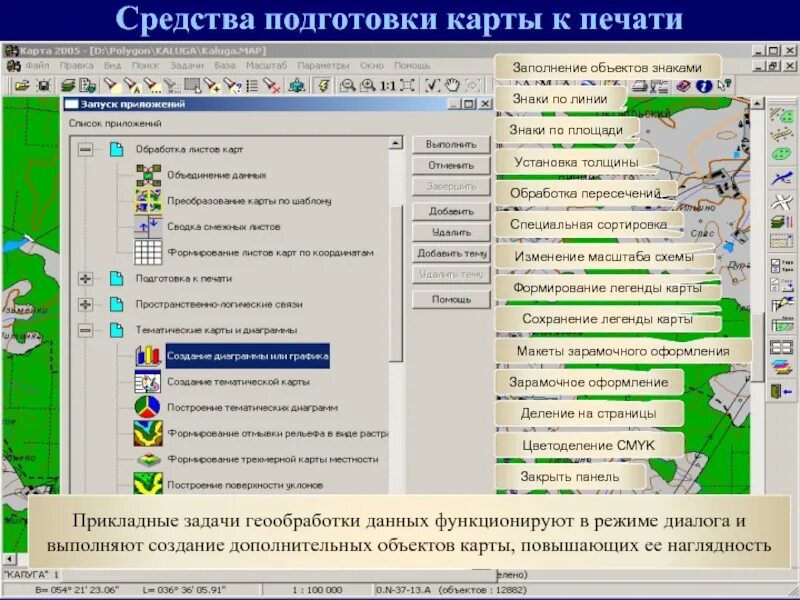Click the map window vertical scroll up arrow
This screenshot has width=800, height=600.
[x=757, y=104]
